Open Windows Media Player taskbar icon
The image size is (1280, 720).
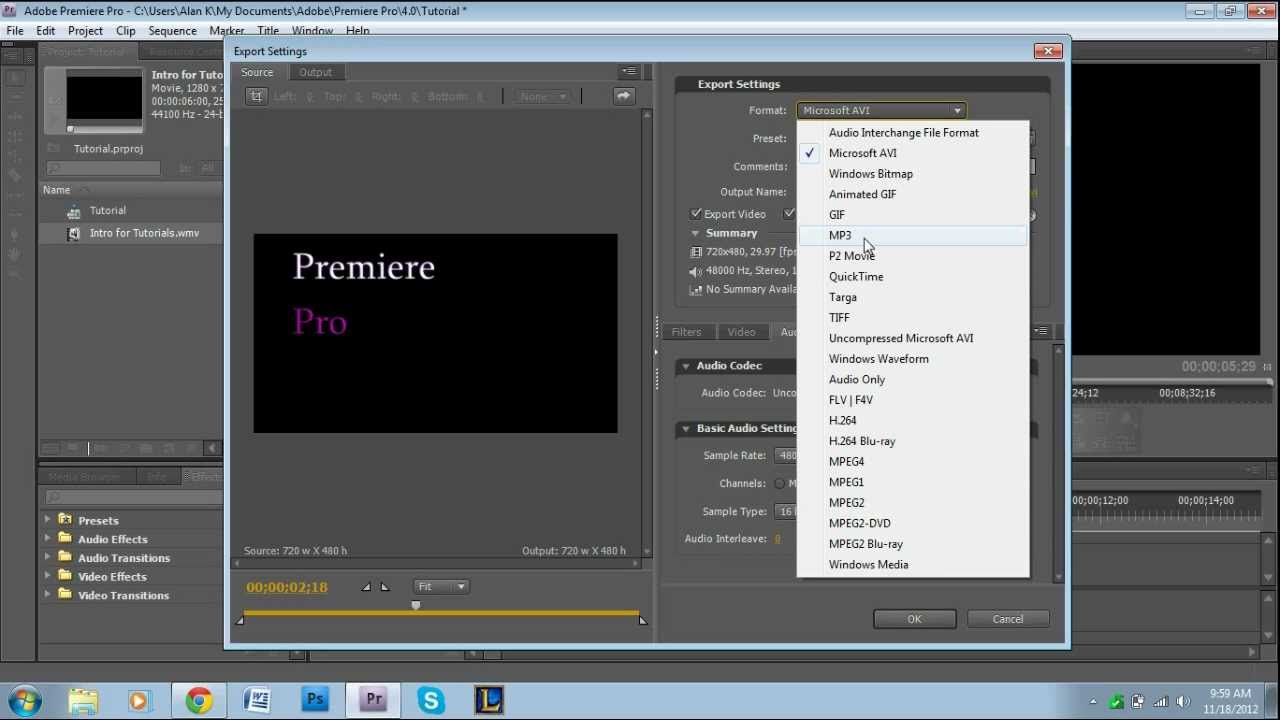tap(139, 700)
